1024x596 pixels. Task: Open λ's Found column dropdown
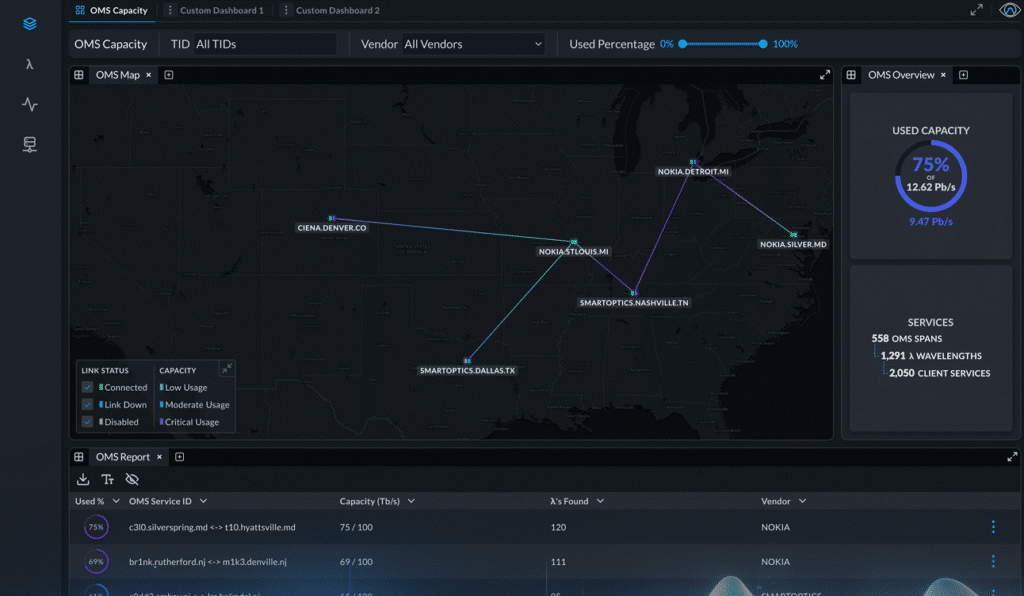coord(600,501)
